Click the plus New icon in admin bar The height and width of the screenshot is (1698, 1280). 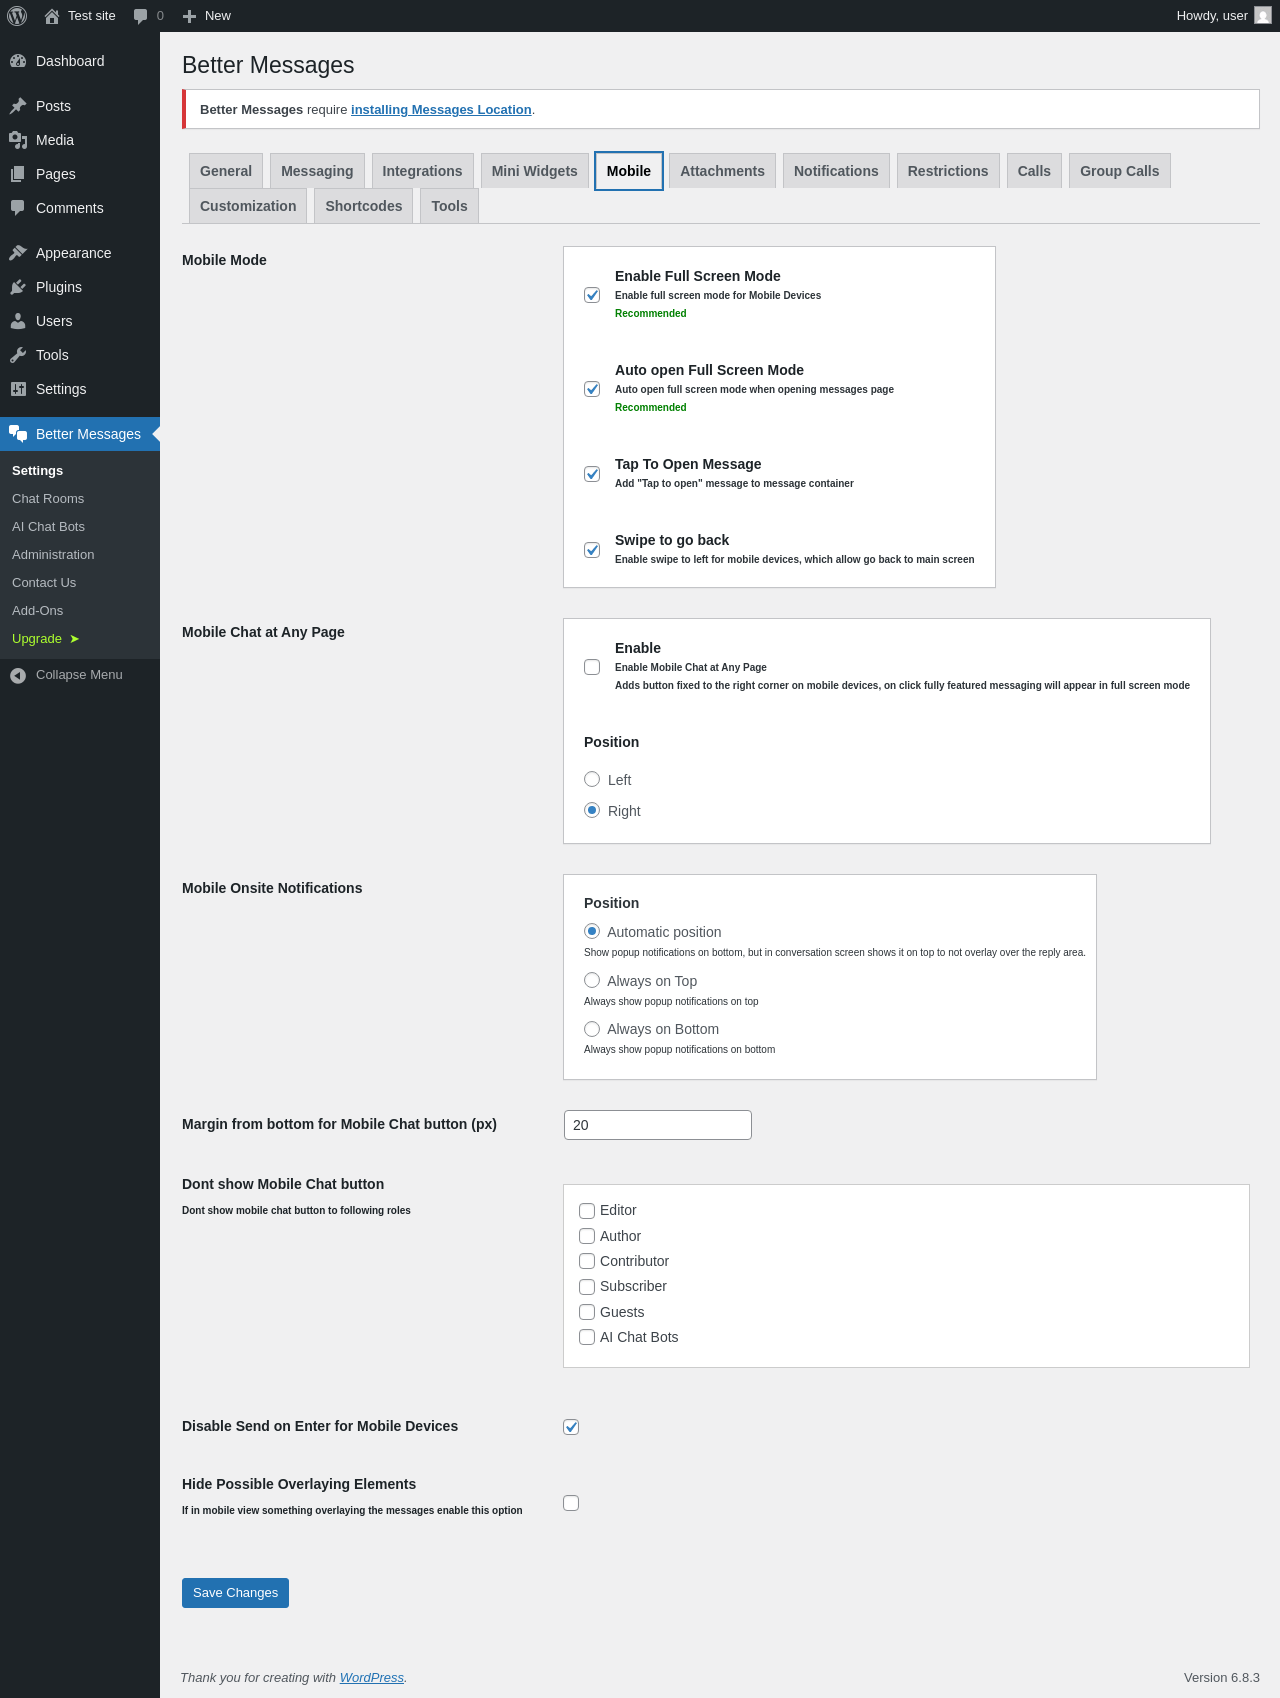(x=189, y=16)
